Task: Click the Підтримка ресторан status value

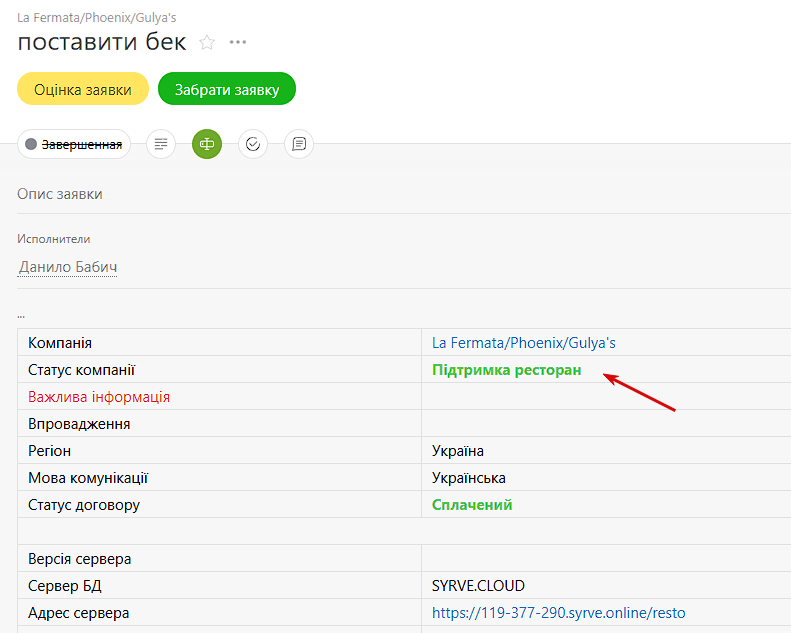Action: tap(506, 370)
